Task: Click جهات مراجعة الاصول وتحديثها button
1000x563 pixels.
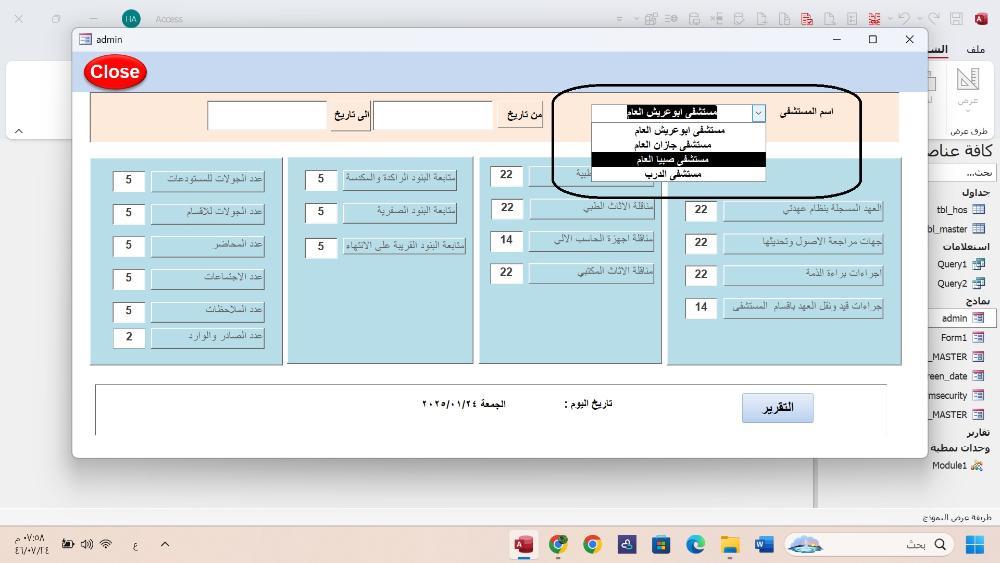Action: [803, 242]
